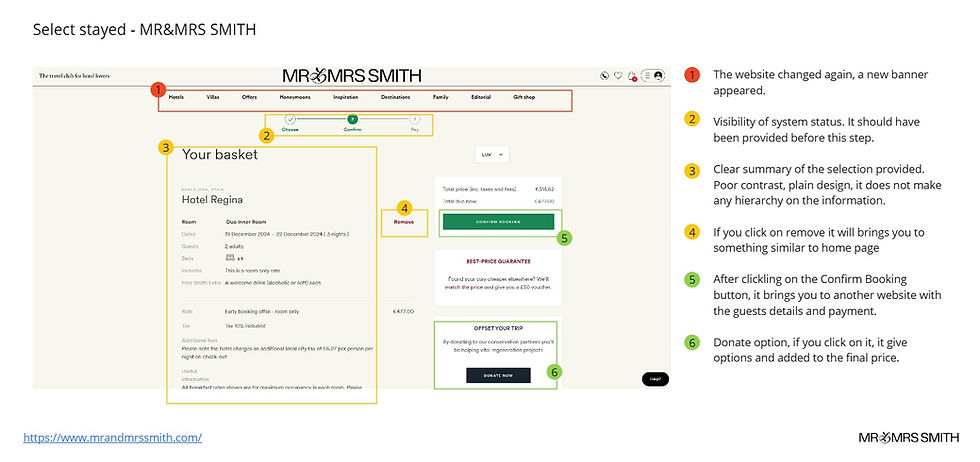The width and height of the screenshot is (980, 462).
Task: Click the completed Choose step checkmark
Action: point(290,119)
